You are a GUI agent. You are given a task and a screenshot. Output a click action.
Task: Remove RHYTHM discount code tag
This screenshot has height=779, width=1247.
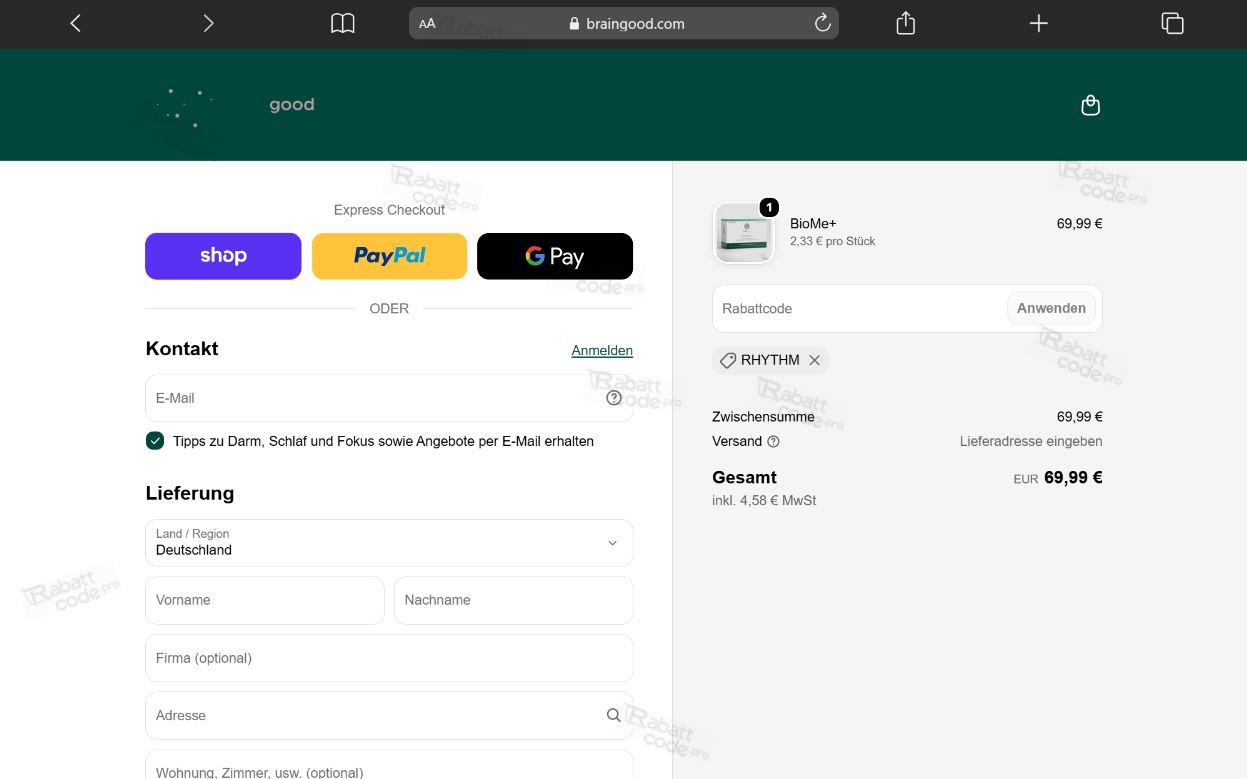click(815, 360)
